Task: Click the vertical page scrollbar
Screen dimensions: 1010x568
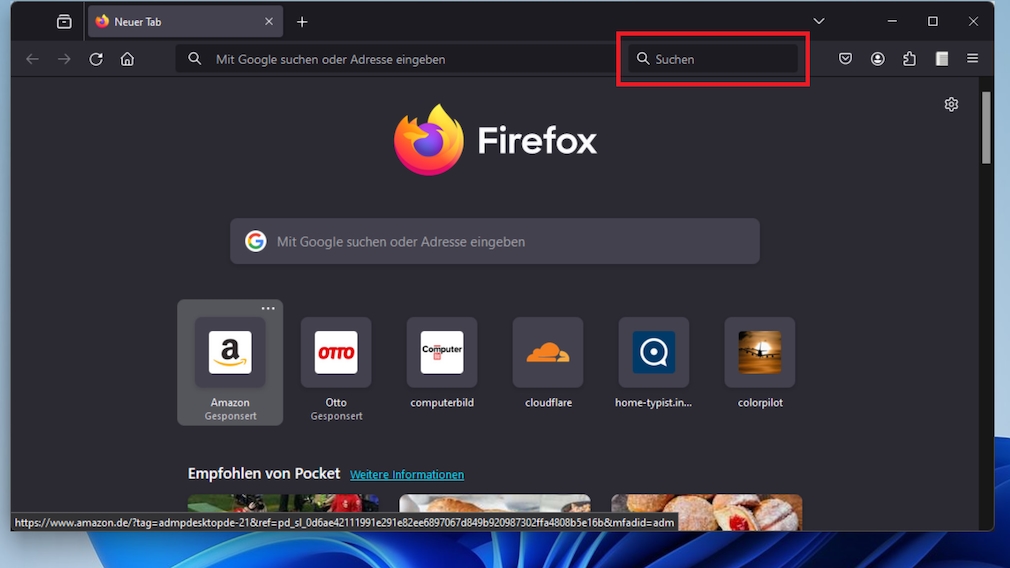Action: [x=986, y=128]
